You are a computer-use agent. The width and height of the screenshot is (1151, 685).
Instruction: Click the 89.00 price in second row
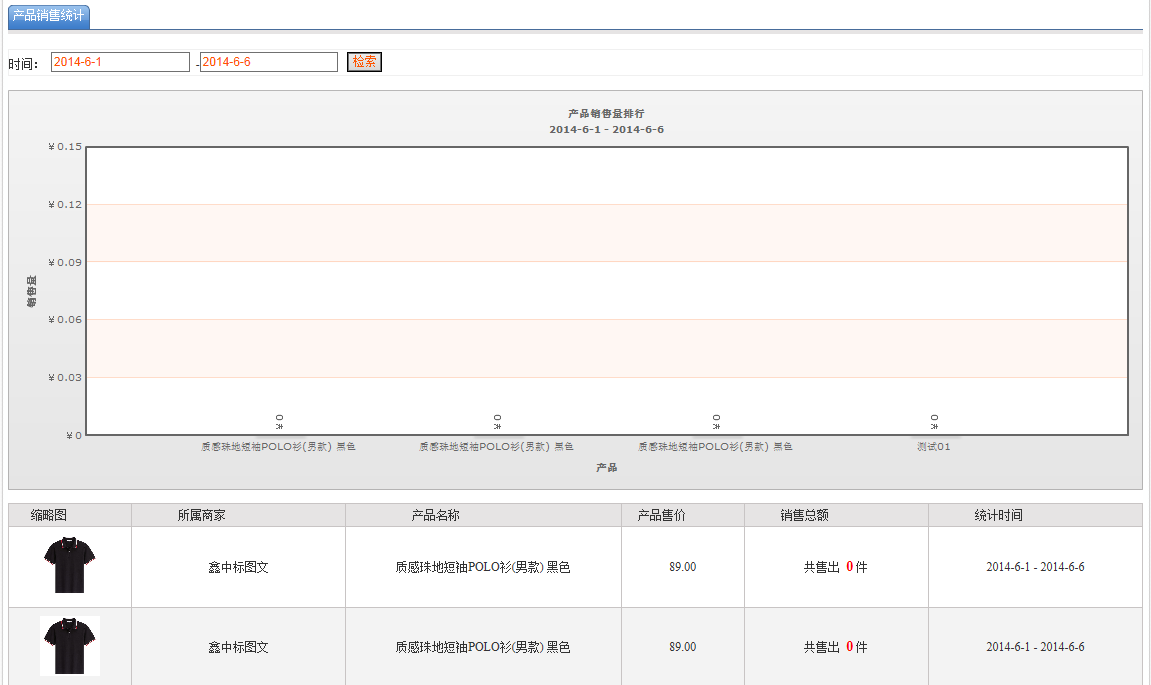pos(682,647)
